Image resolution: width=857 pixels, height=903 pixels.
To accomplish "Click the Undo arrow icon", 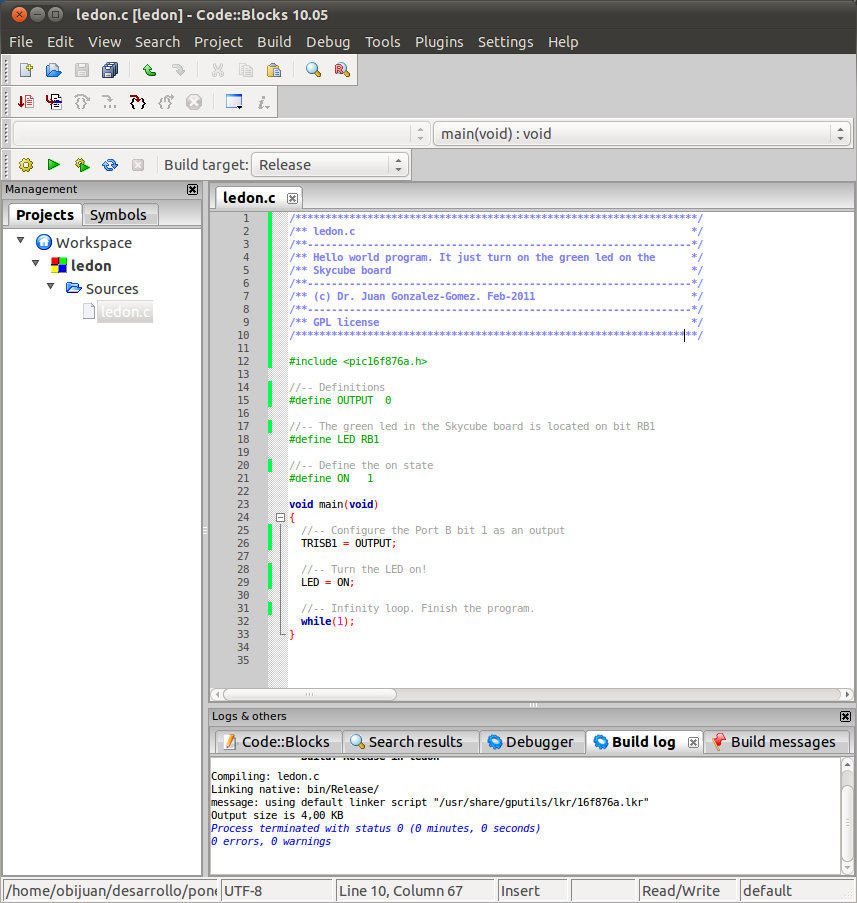I will 149,70.
